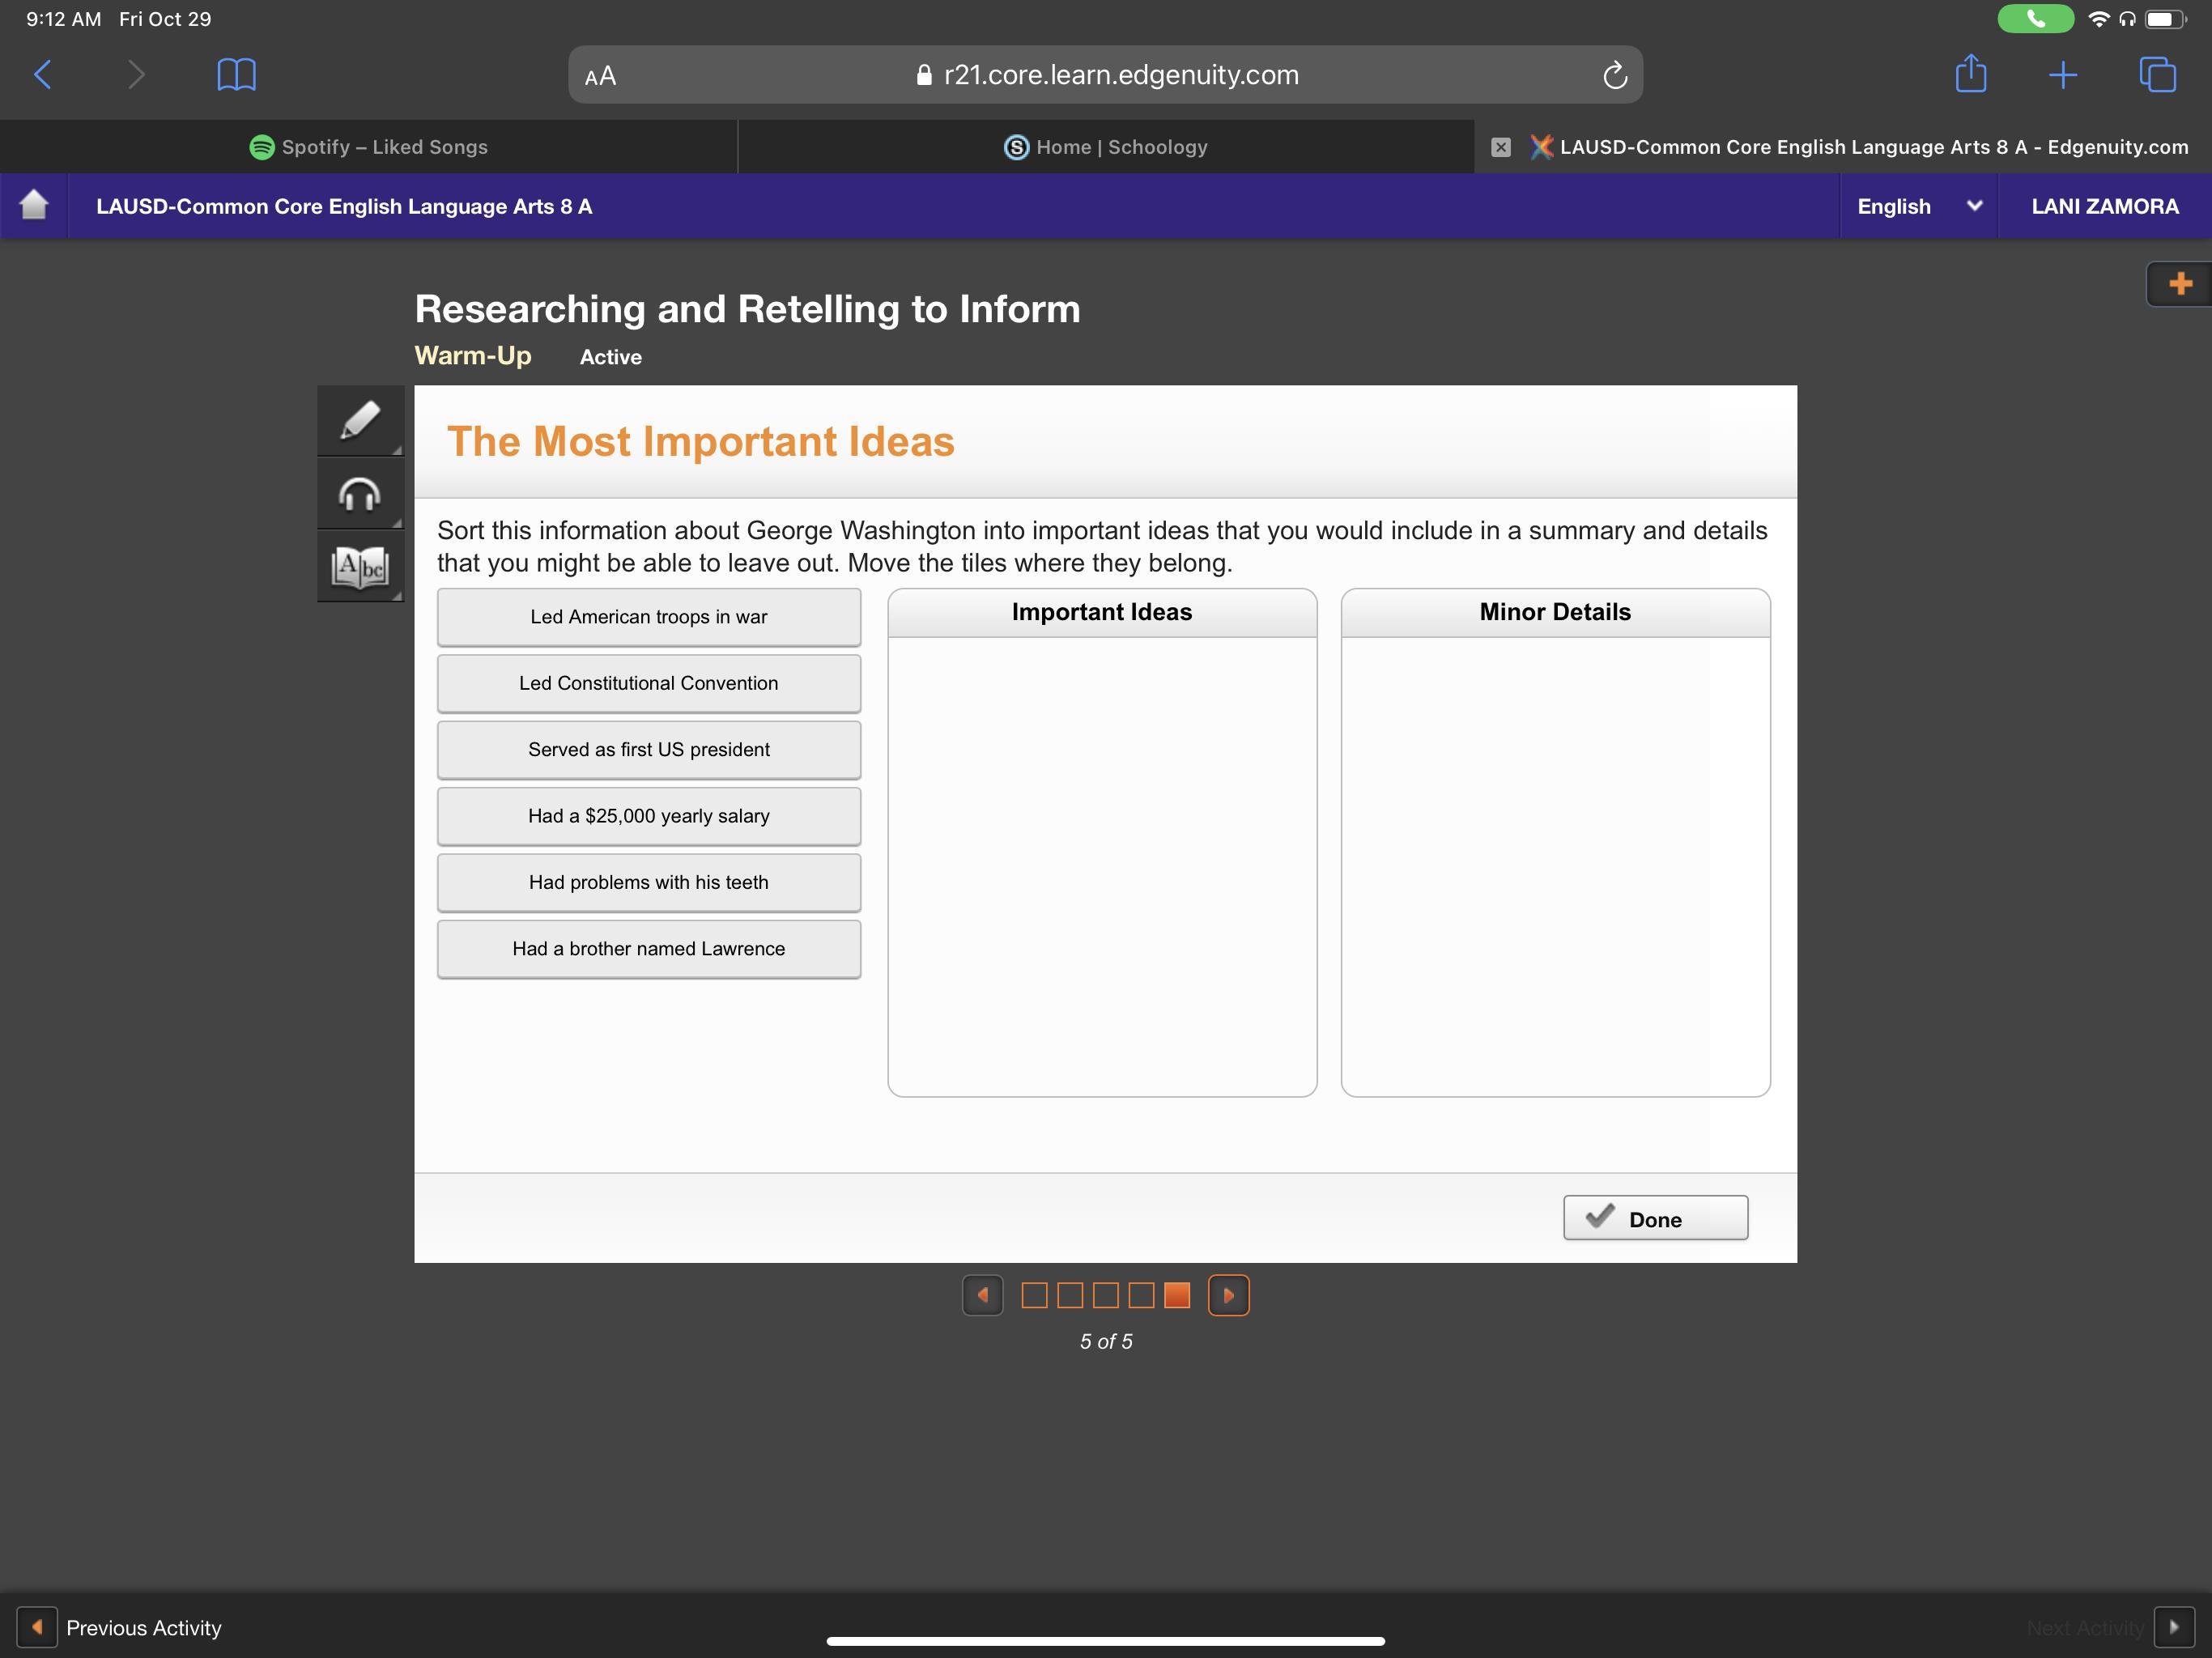Reload the page with refresh icon
This screenshot has height=1658, width=2212.
(1614, 75)
